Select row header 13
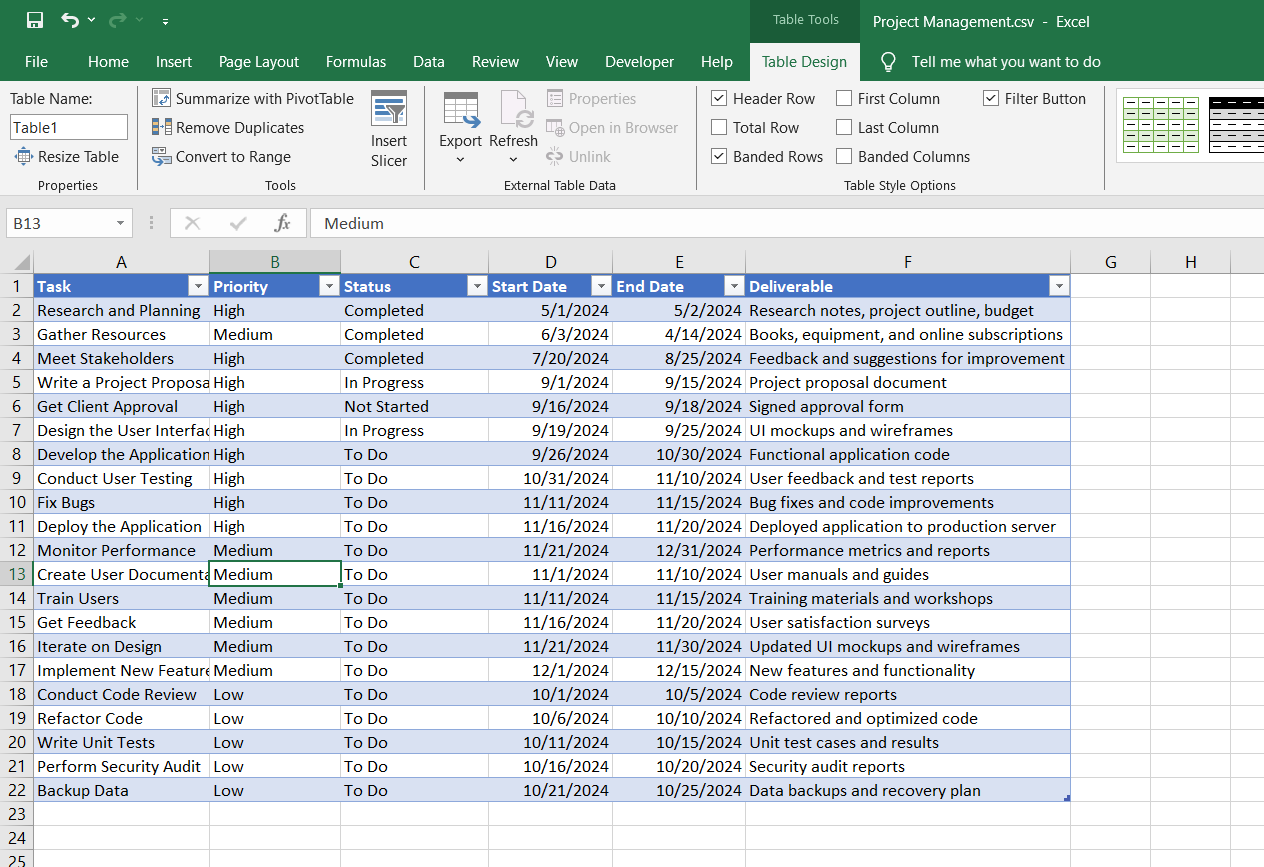 [17, 574]
